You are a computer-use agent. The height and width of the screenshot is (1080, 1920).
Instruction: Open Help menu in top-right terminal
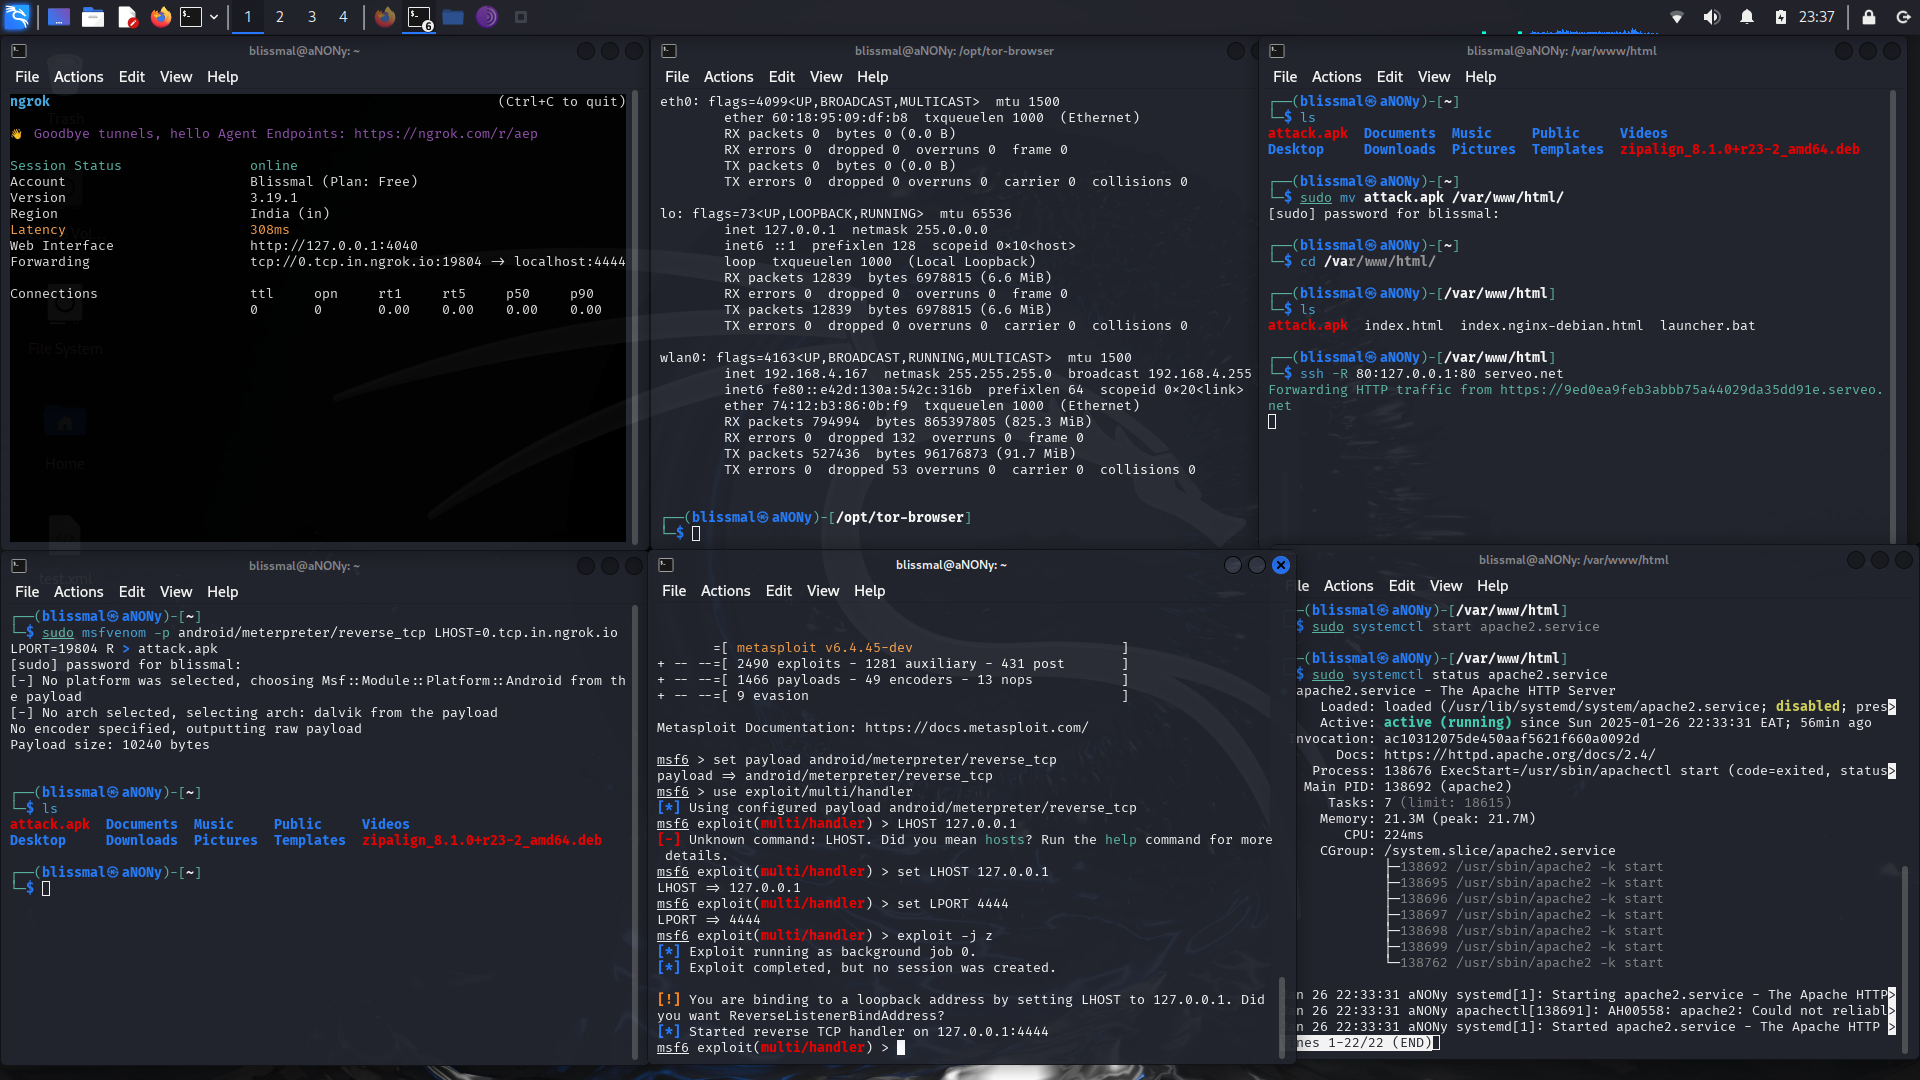[1480, 77]
